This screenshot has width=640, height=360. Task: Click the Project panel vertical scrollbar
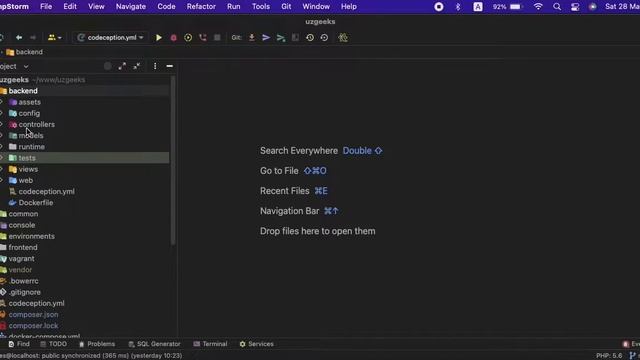[x=173, y=161]
